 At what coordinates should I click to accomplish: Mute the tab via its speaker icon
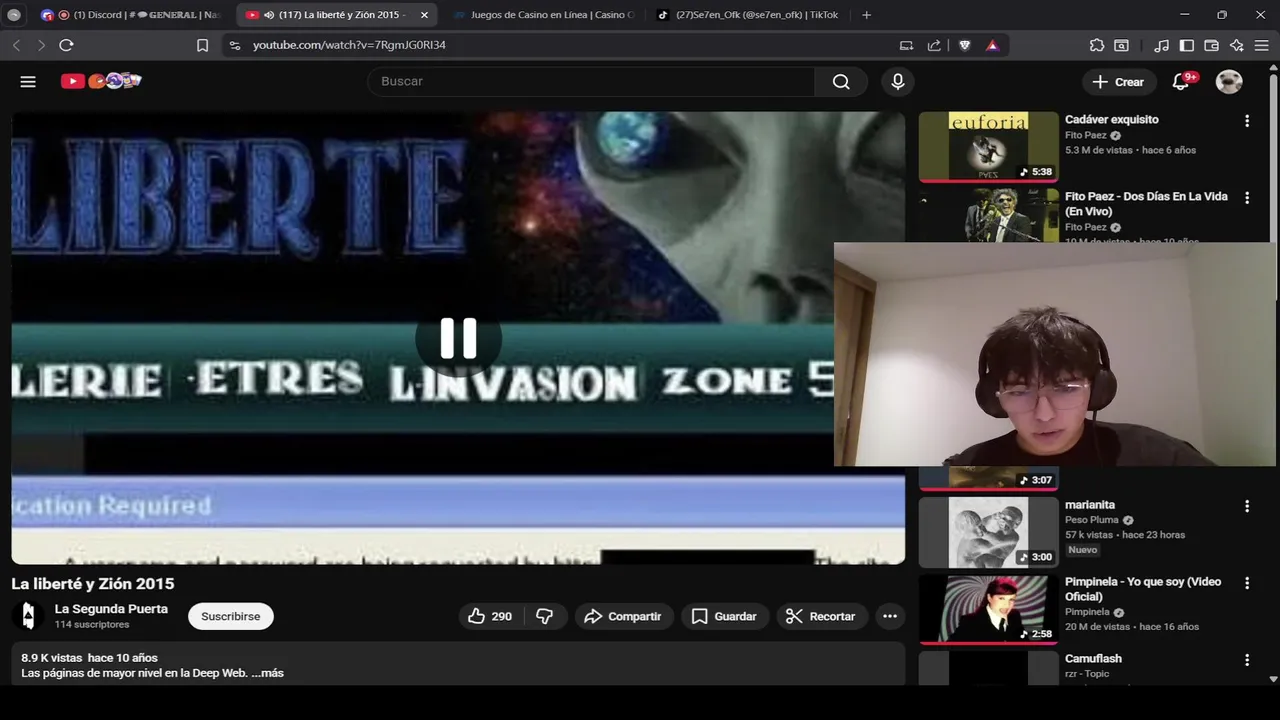pyautogui.click(x=269, y=15)
